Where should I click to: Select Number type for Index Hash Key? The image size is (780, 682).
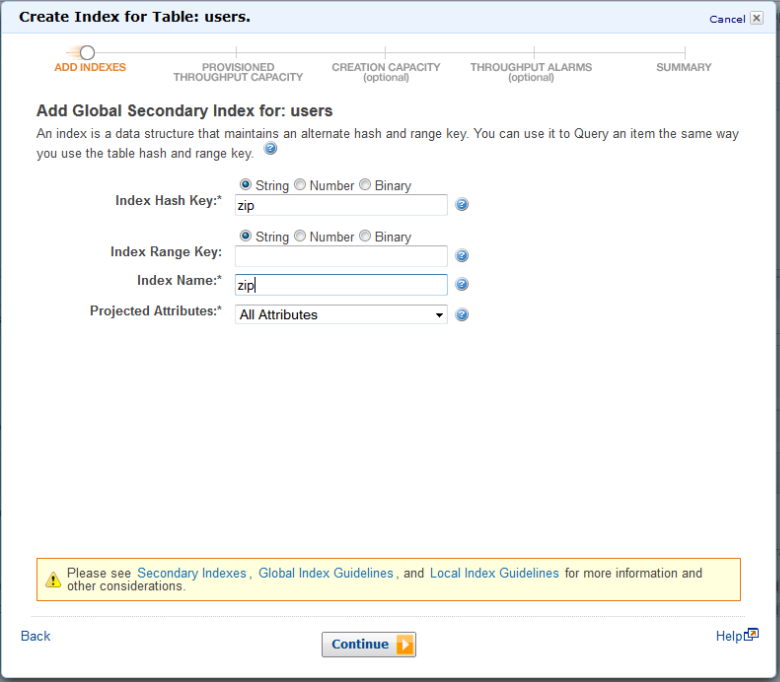(x=300, y=185)
